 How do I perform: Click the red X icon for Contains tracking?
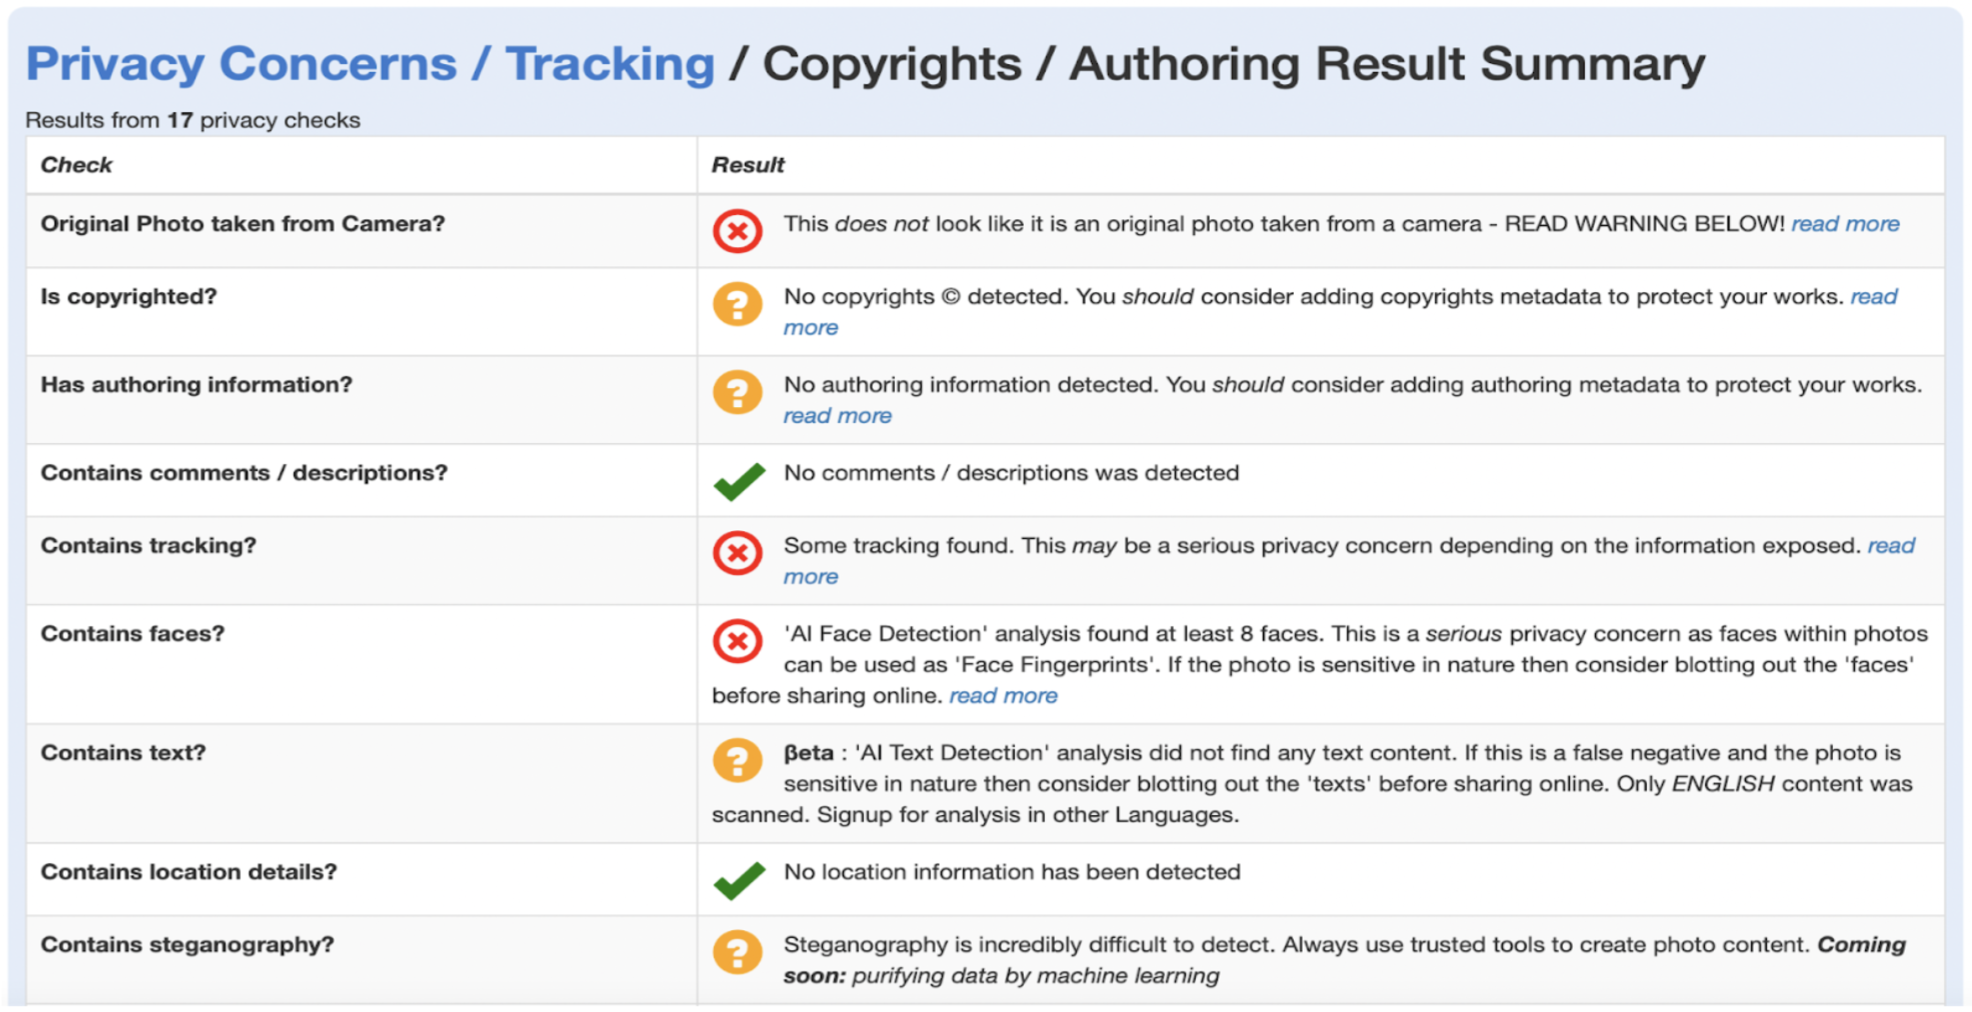738,553
